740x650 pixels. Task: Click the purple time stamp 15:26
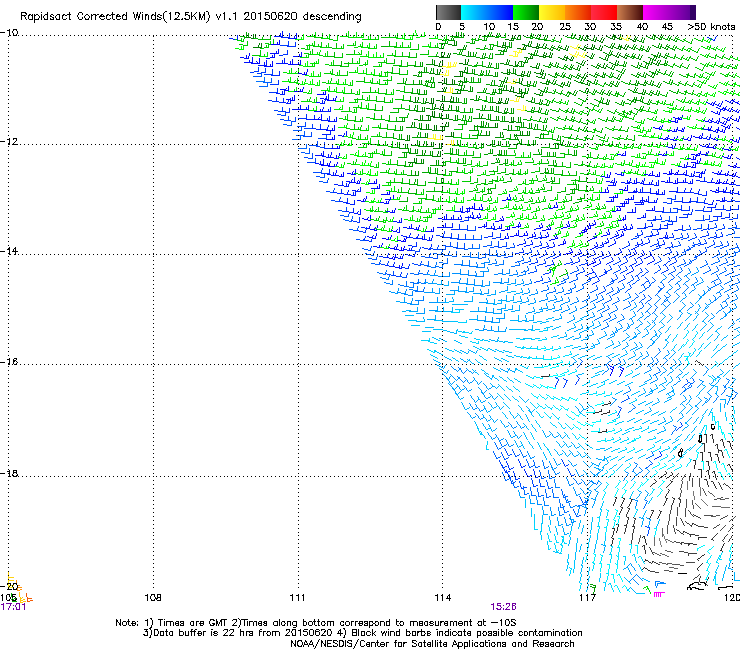[503, 607]
